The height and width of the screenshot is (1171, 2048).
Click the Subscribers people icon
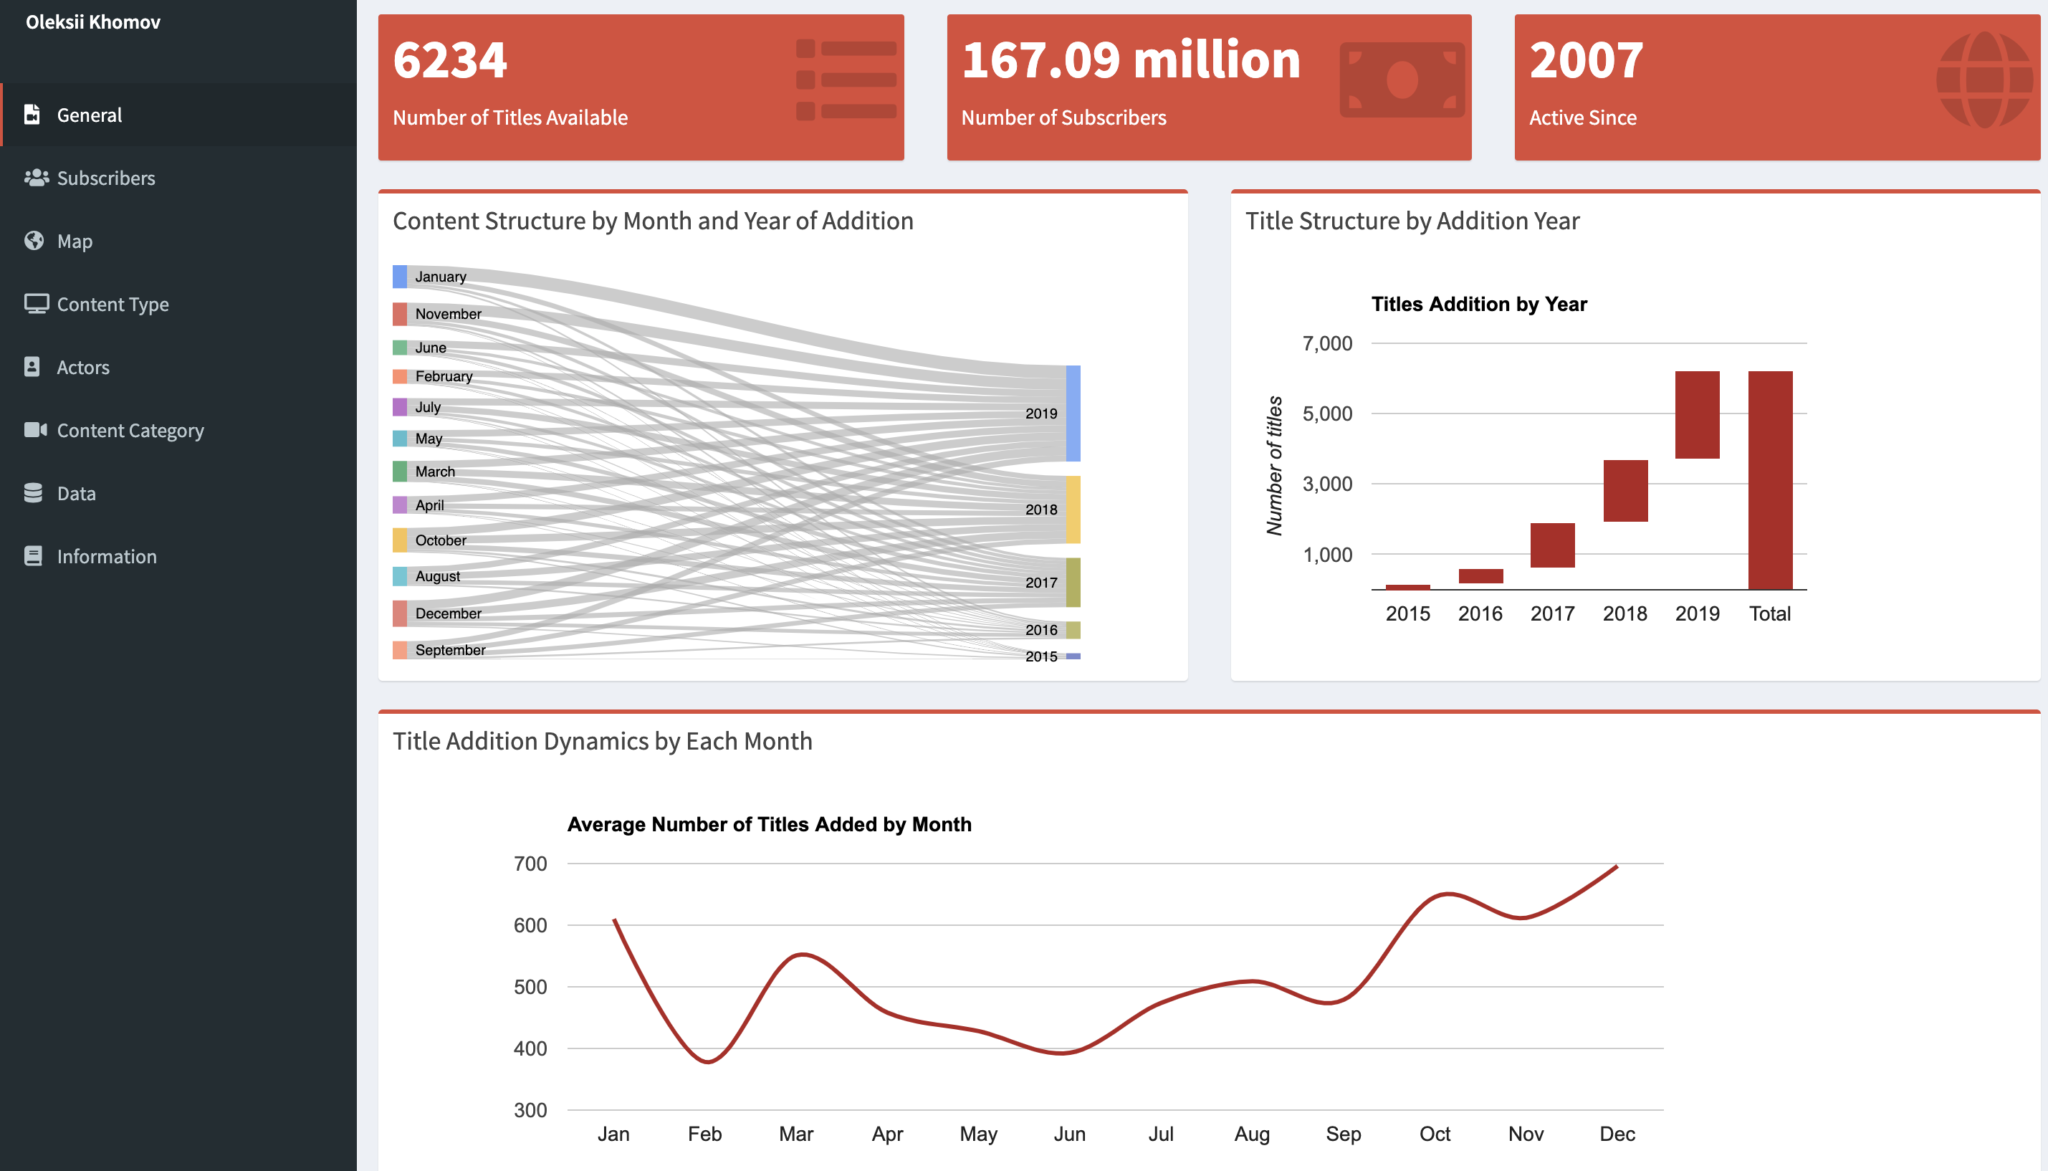pyautogui.click(x=35, y=177)
